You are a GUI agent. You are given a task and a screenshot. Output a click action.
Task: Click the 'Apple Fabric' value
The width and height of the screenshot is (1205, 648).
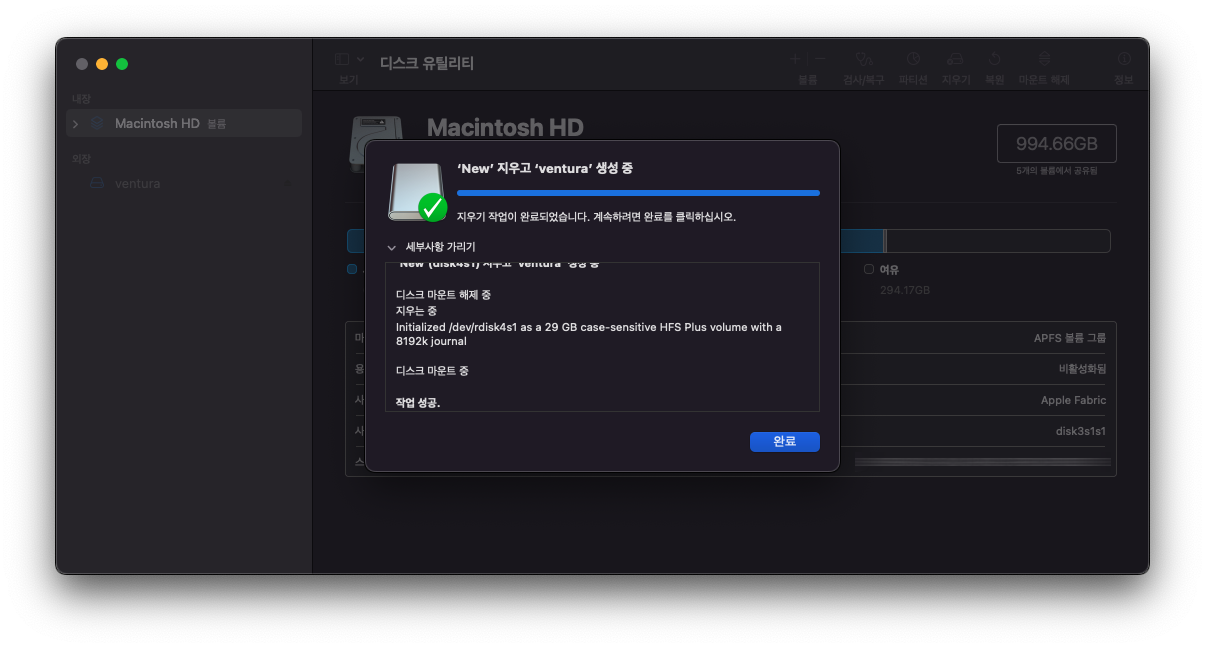point(1073,400)
